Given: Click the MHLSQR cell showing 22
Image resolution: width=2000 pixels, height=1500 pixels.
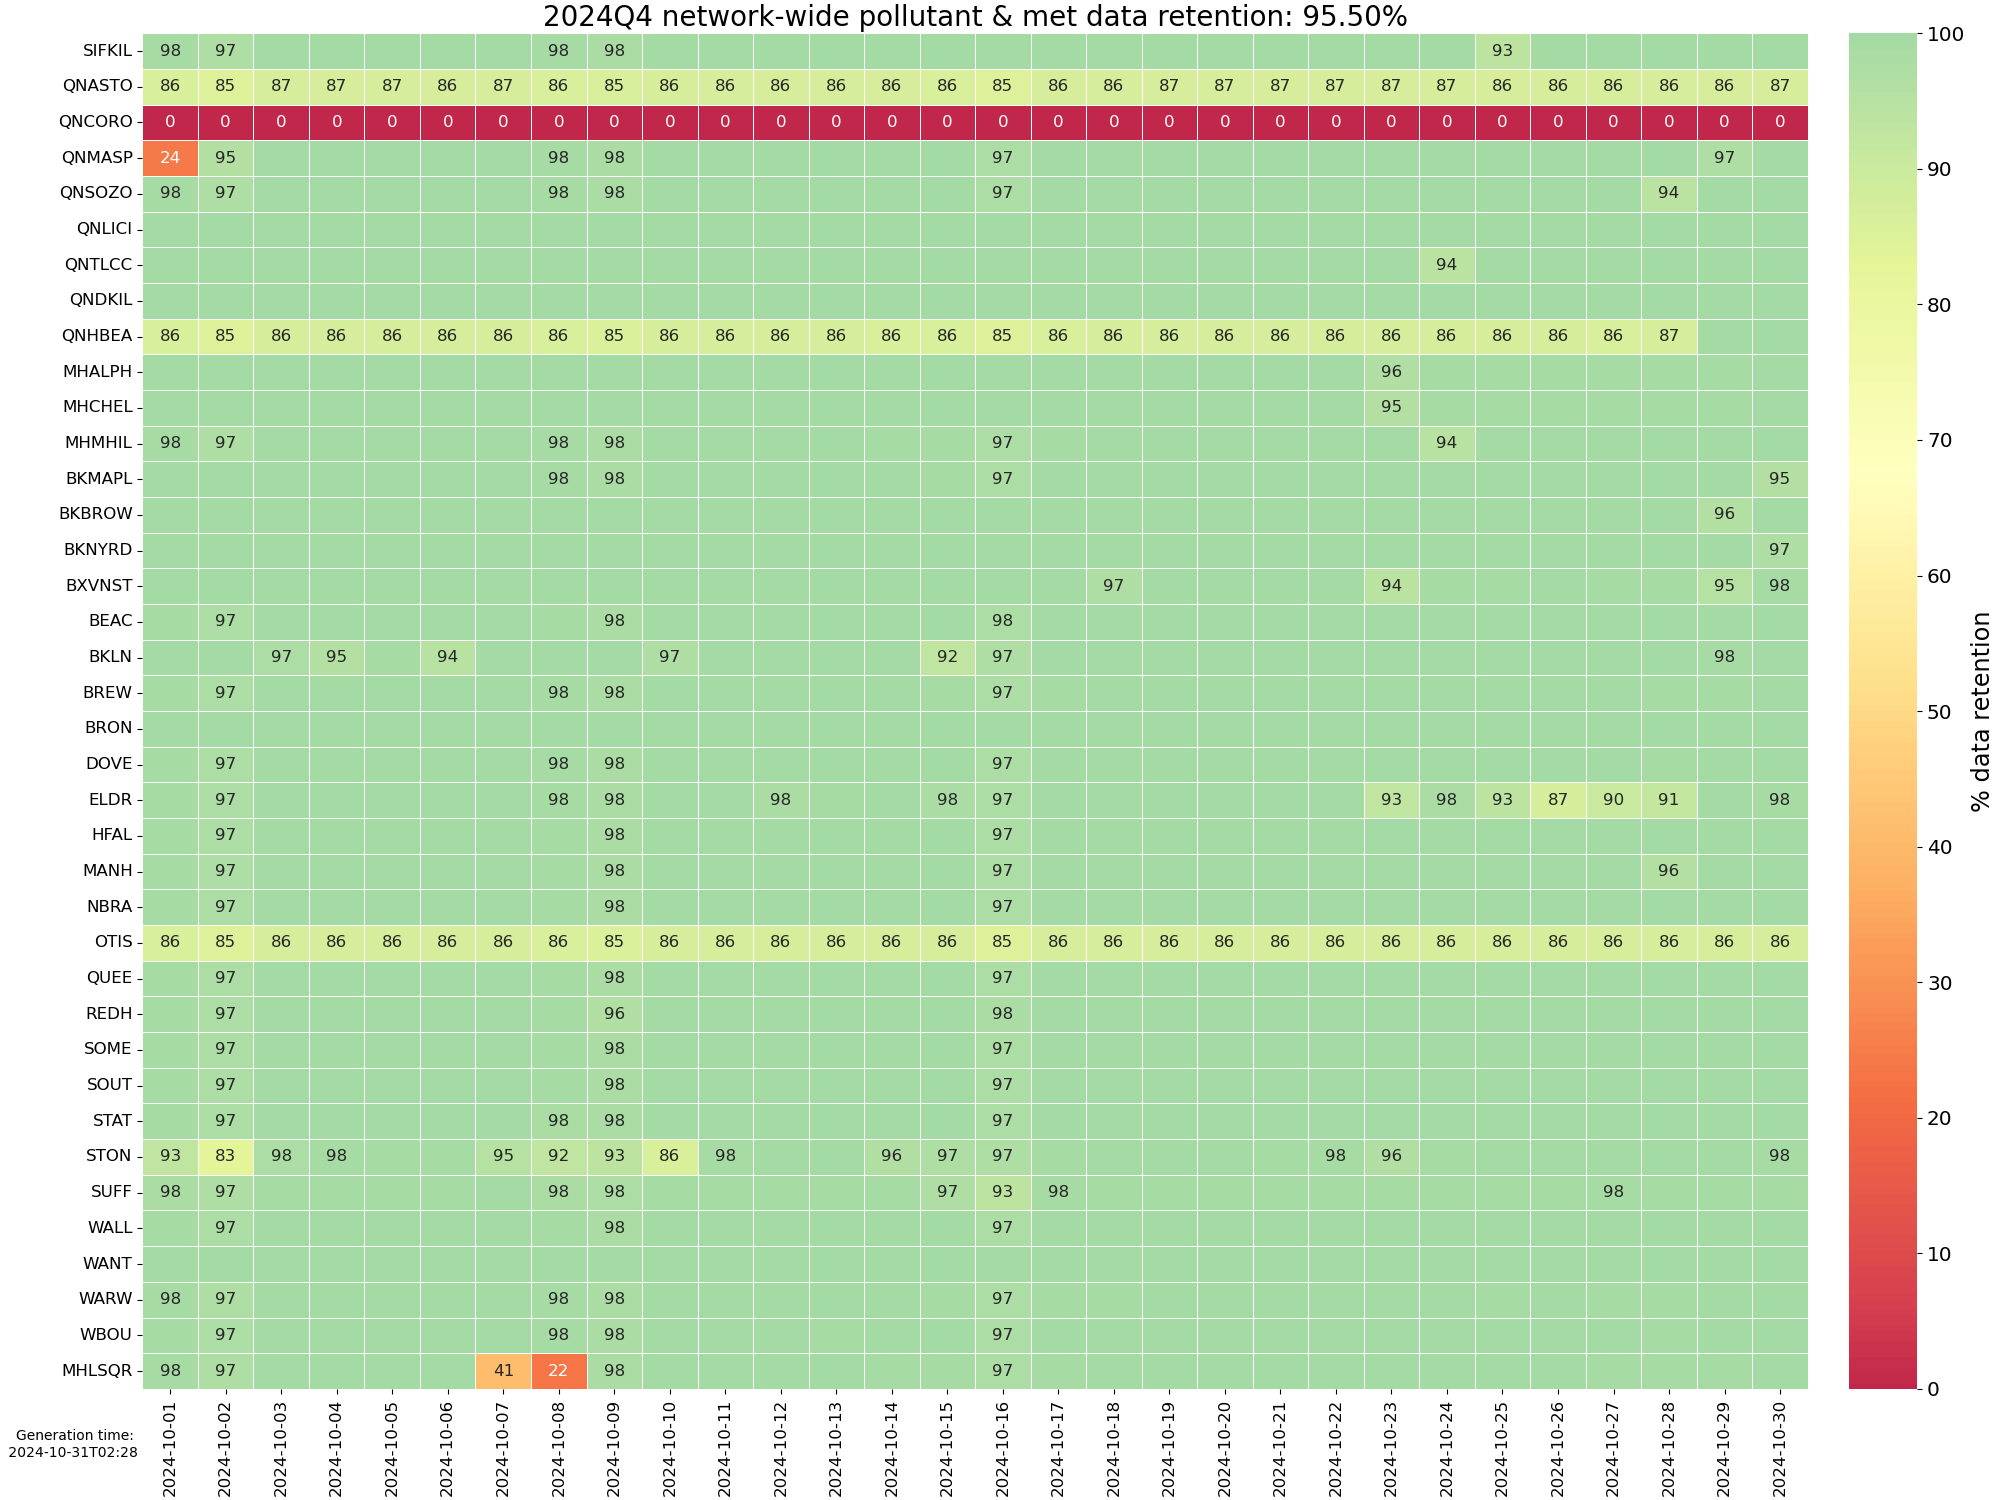Looking at the screenshot, I should click(x=558, y=1370).
